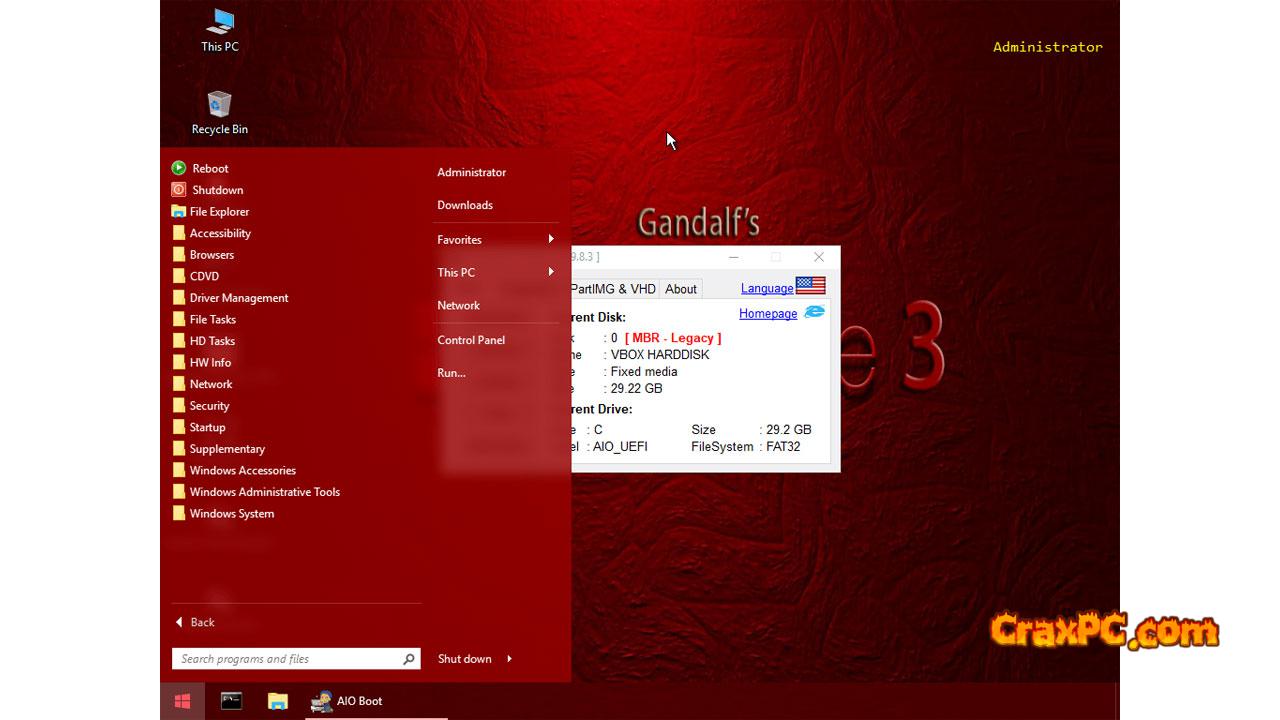Open the Security folder icon

pyautogui.click(x=178, y=406)
